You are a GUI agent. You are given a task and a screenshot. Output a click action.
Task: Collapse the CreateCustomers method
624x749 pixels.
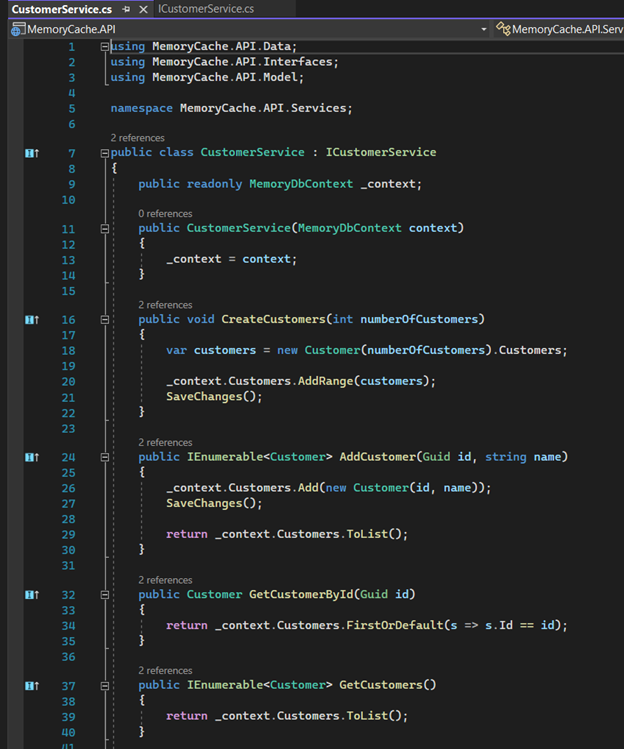coord(105,320)
